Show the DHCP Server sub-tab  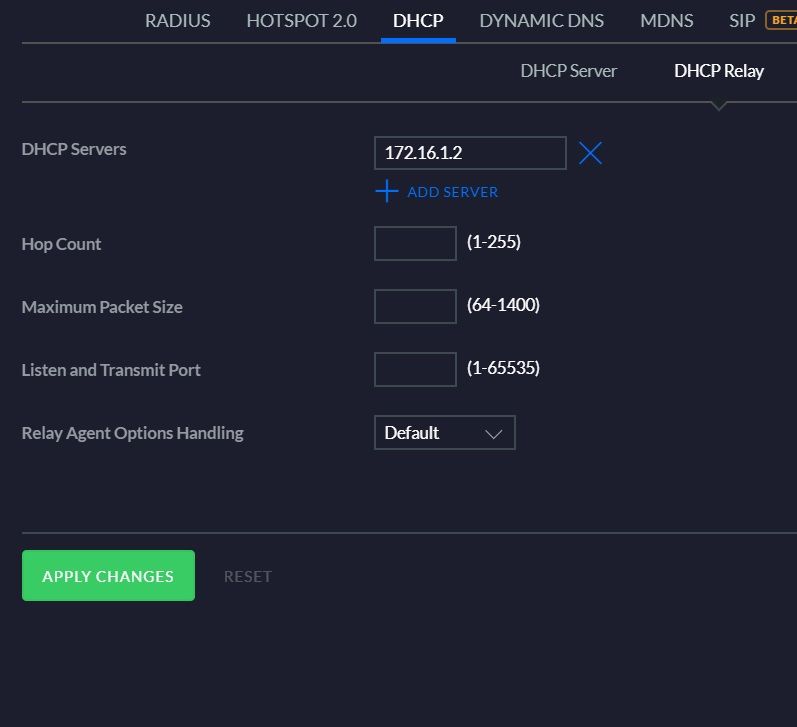click(x=568, y=71)
